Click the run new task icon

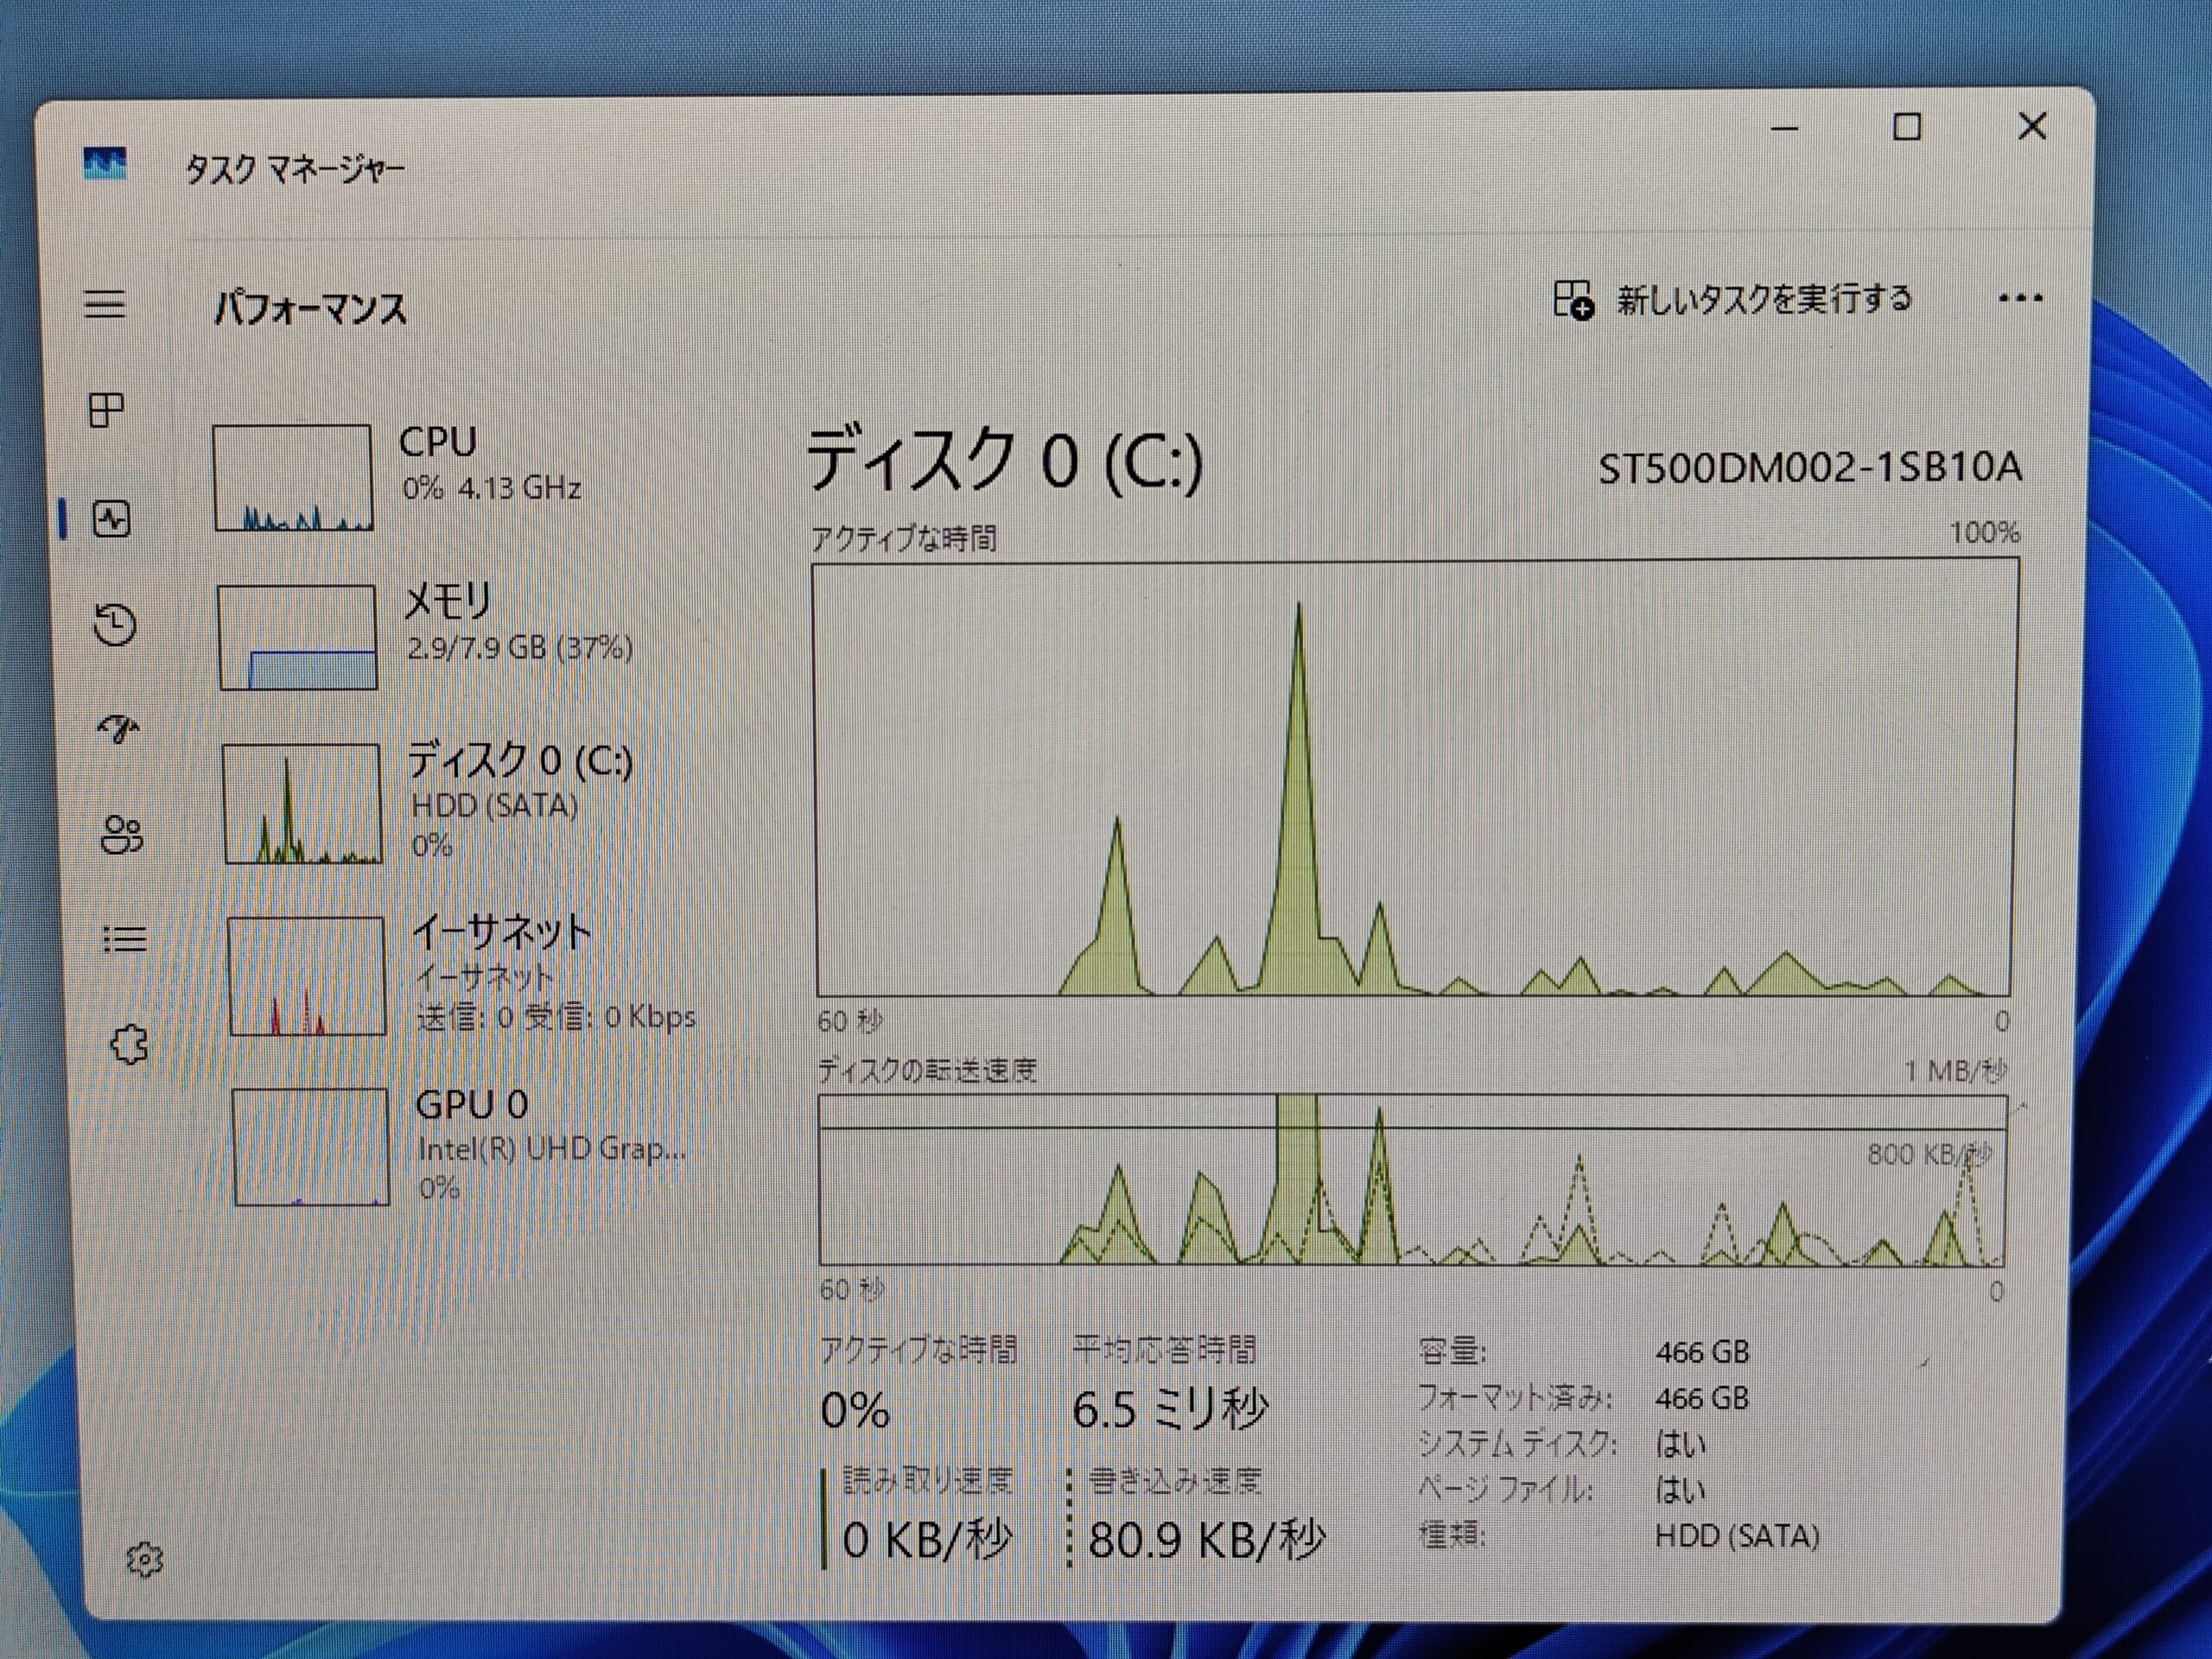click(x=1573, y=299)
